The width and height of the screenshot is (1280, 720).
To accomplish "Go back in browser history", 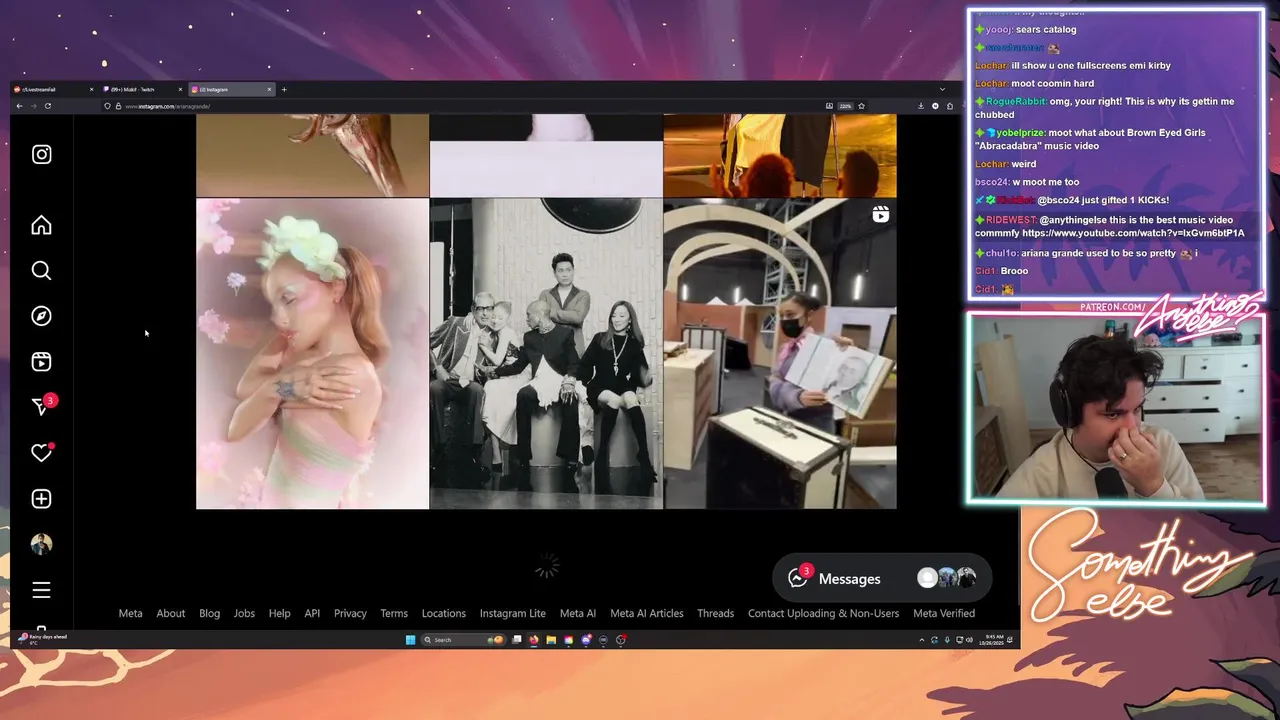I will coord(19,106).
